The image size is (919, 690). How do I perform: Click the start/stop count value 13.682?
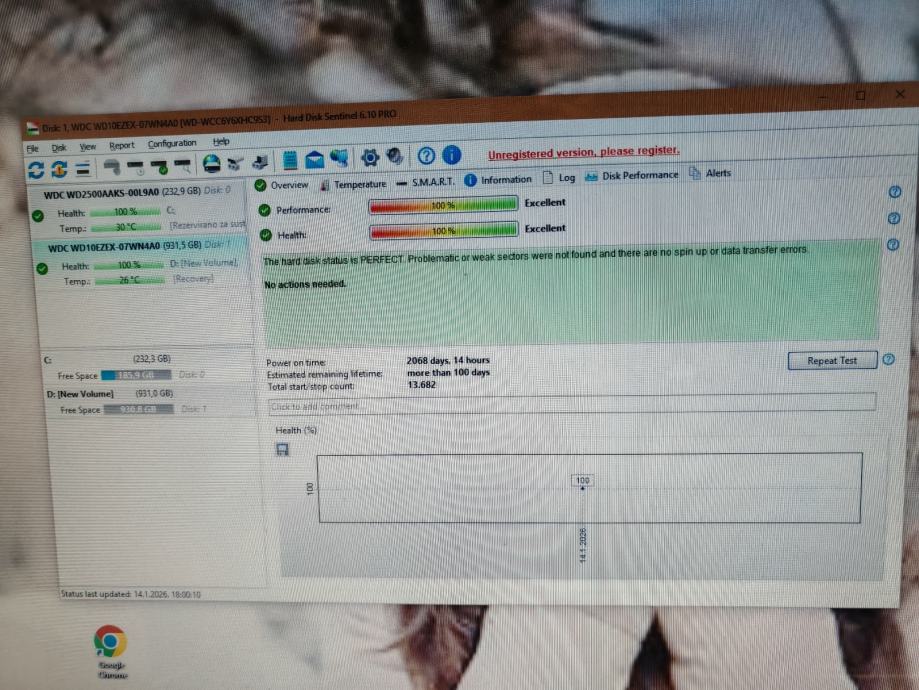click(x=421, y=385)
